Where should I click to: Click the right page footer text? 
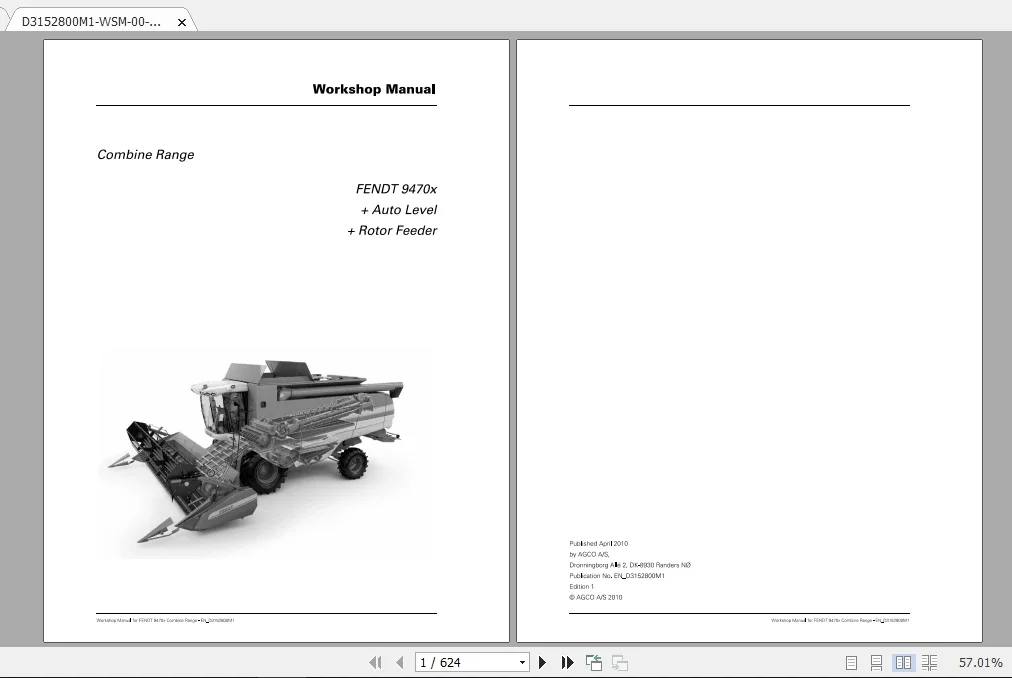pyautogui.click(x=840, y=621)
